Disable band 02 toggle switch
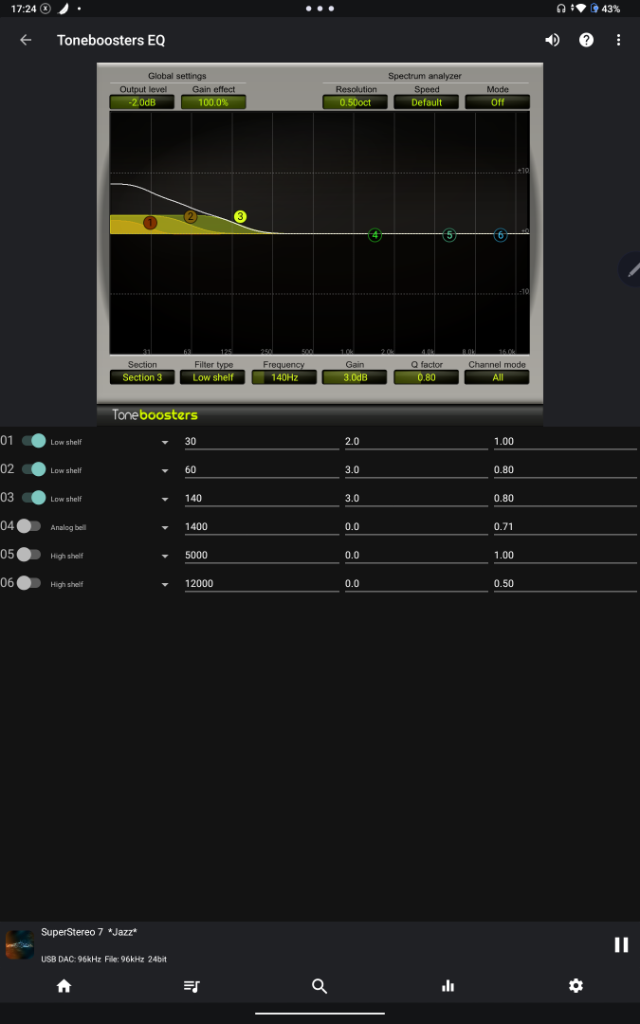This screenshot has width=640, height=1024. click(x=33, y=469)
